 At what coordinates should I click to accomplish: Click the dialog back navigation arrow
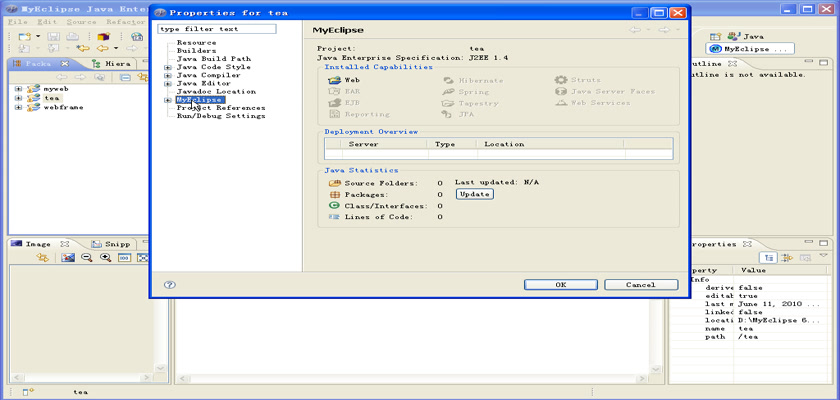635,30
